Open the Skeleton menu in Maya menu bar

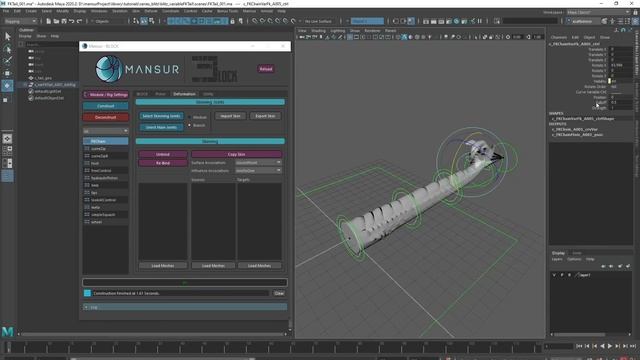pyautogui.click(x=120, y=11)
